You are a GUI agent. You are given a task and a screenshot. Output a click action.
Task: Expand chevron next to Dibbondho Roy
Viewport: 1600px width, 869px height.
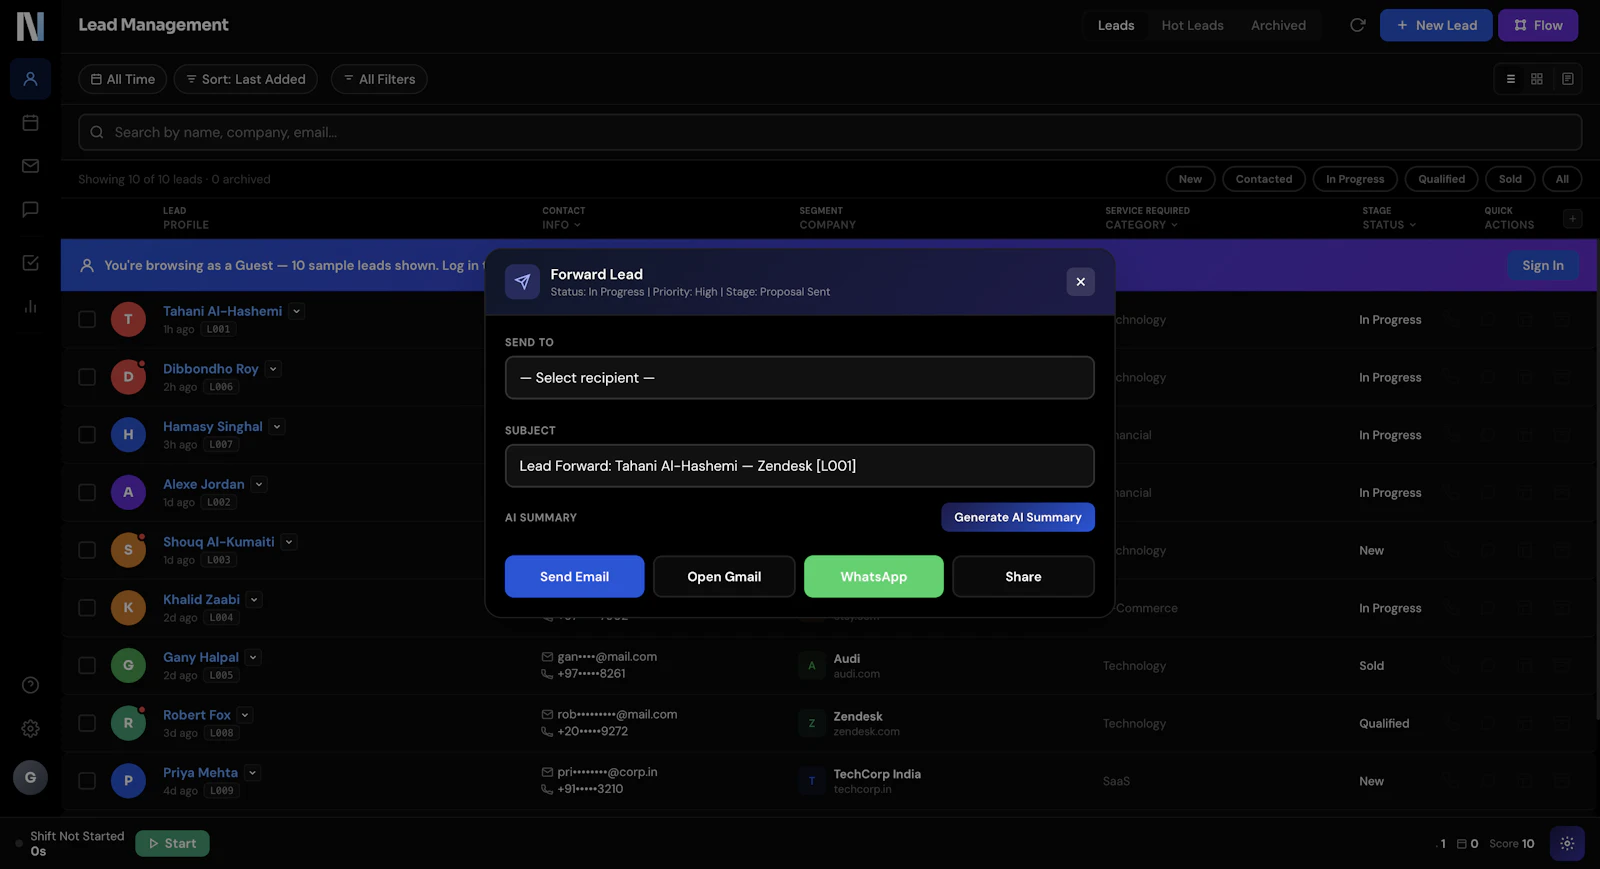point(273,369)
